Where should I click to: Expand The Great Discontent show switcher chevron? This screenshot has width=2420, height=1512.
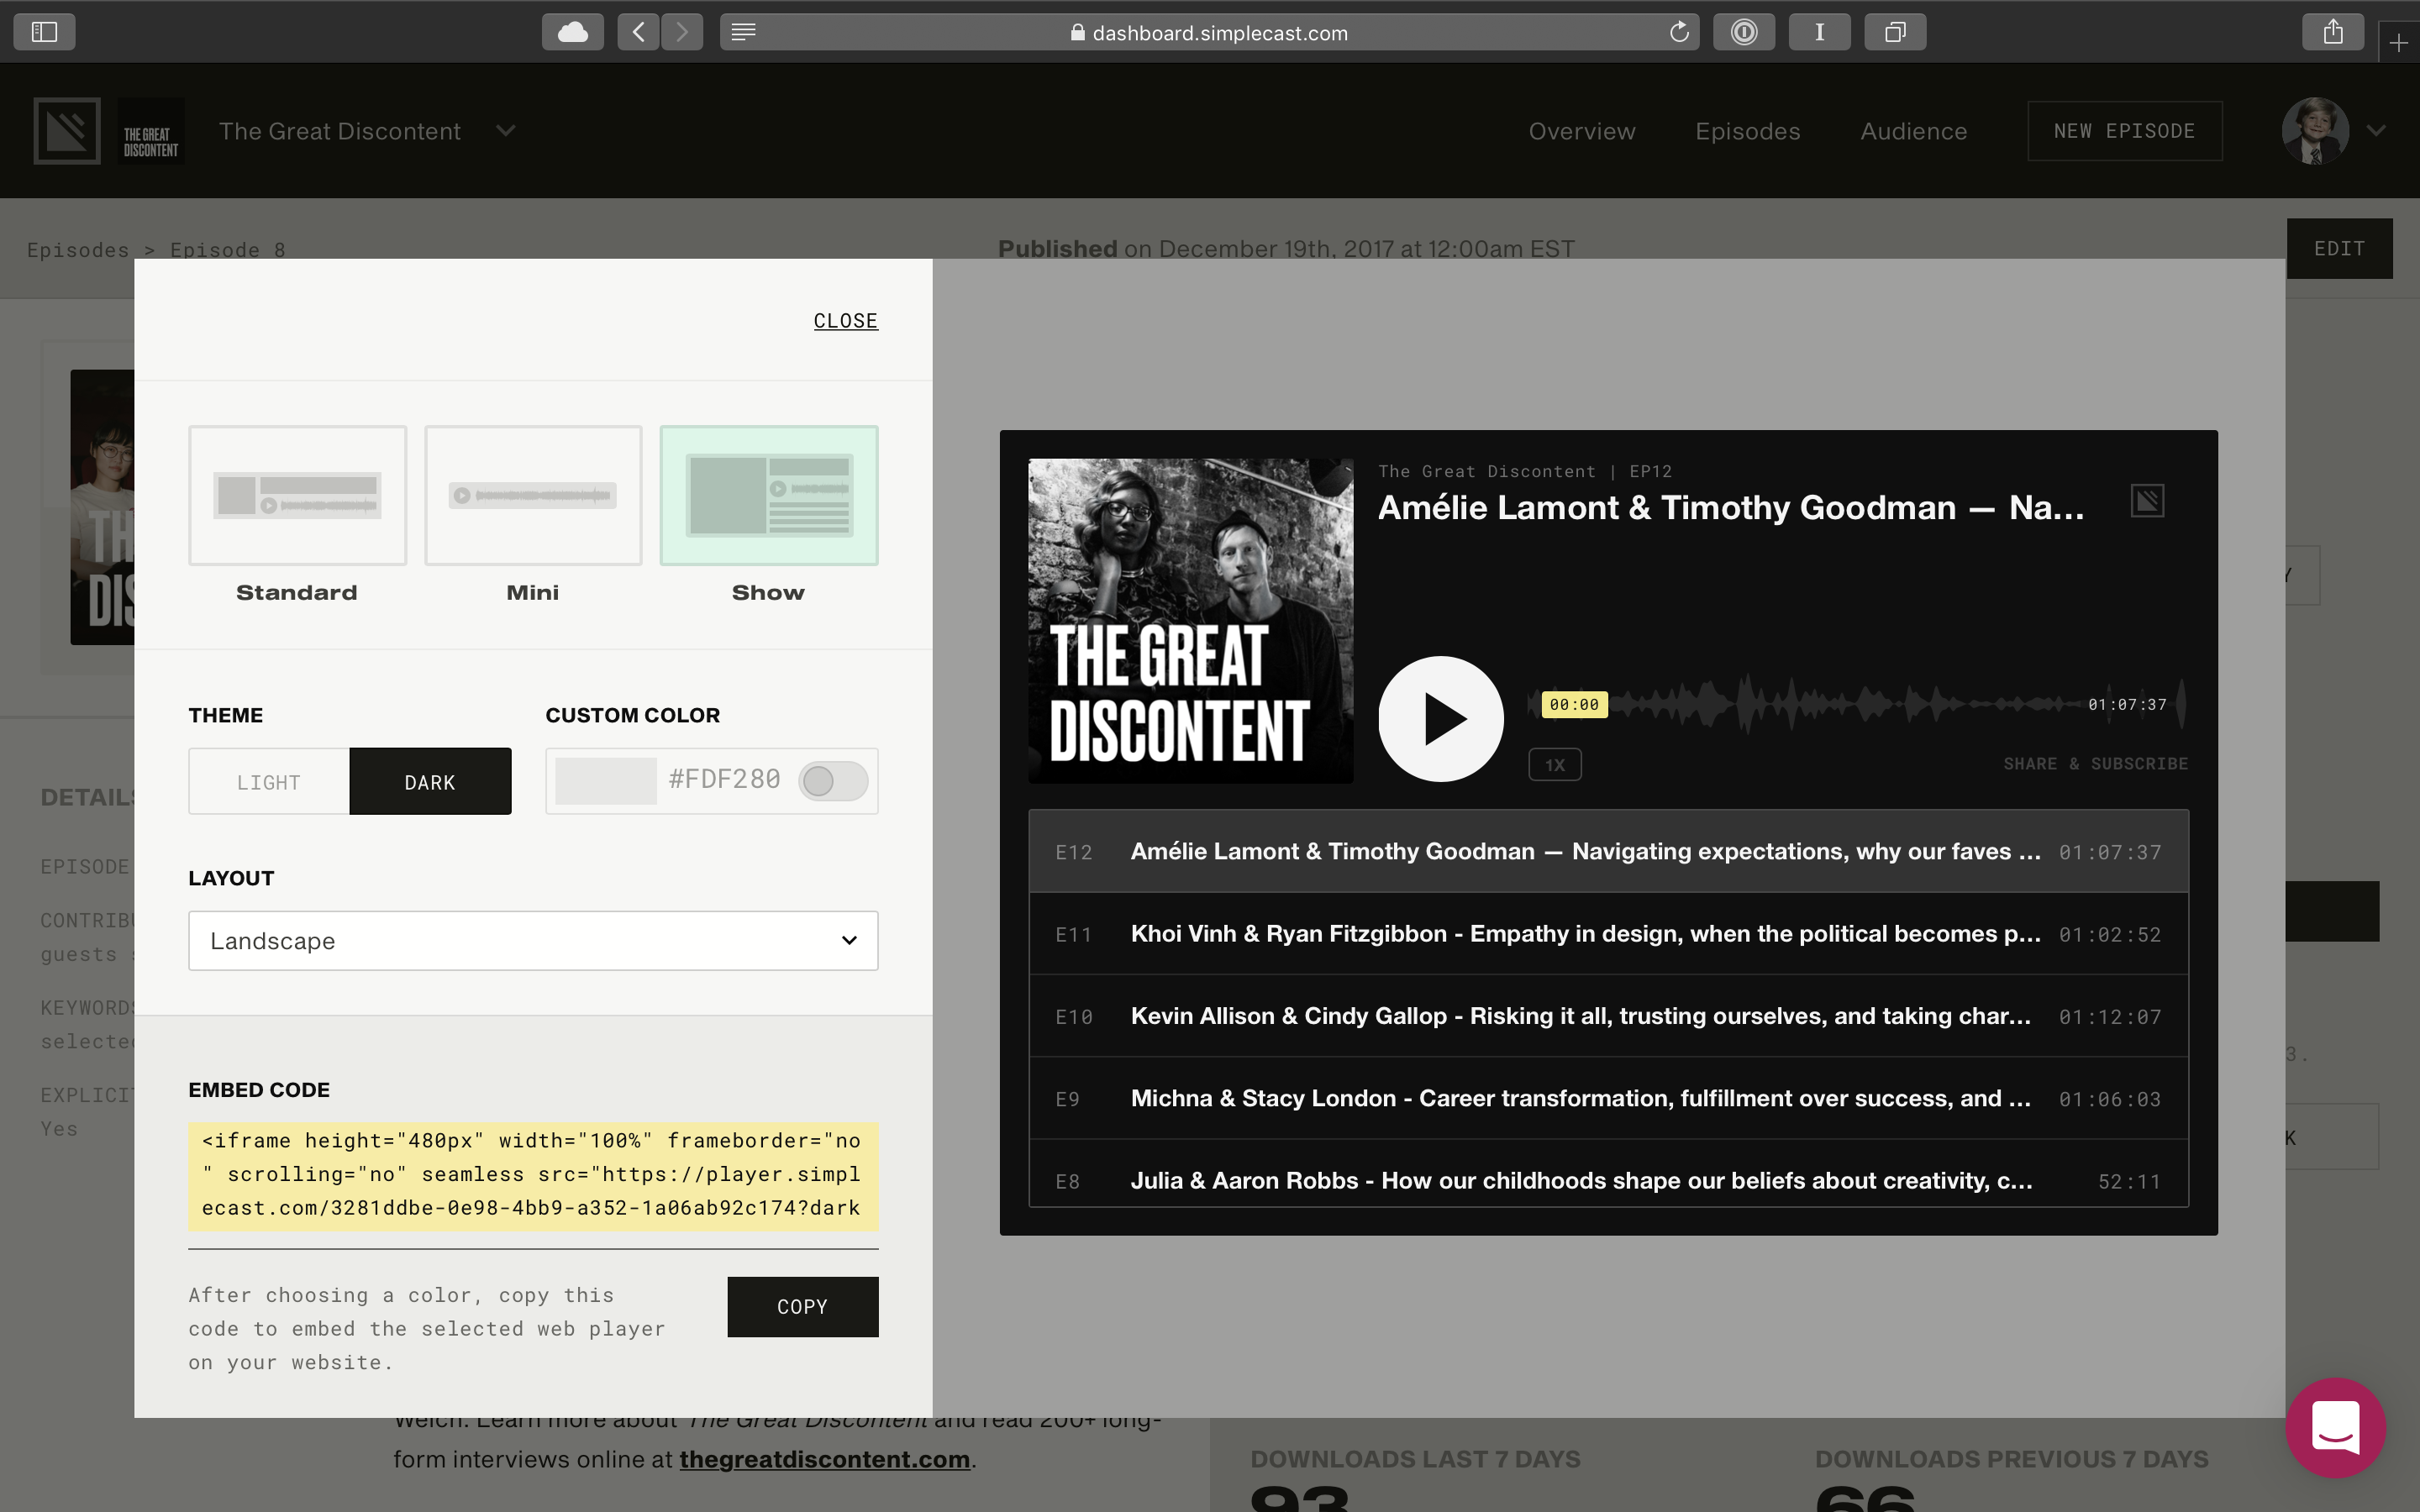506,131
